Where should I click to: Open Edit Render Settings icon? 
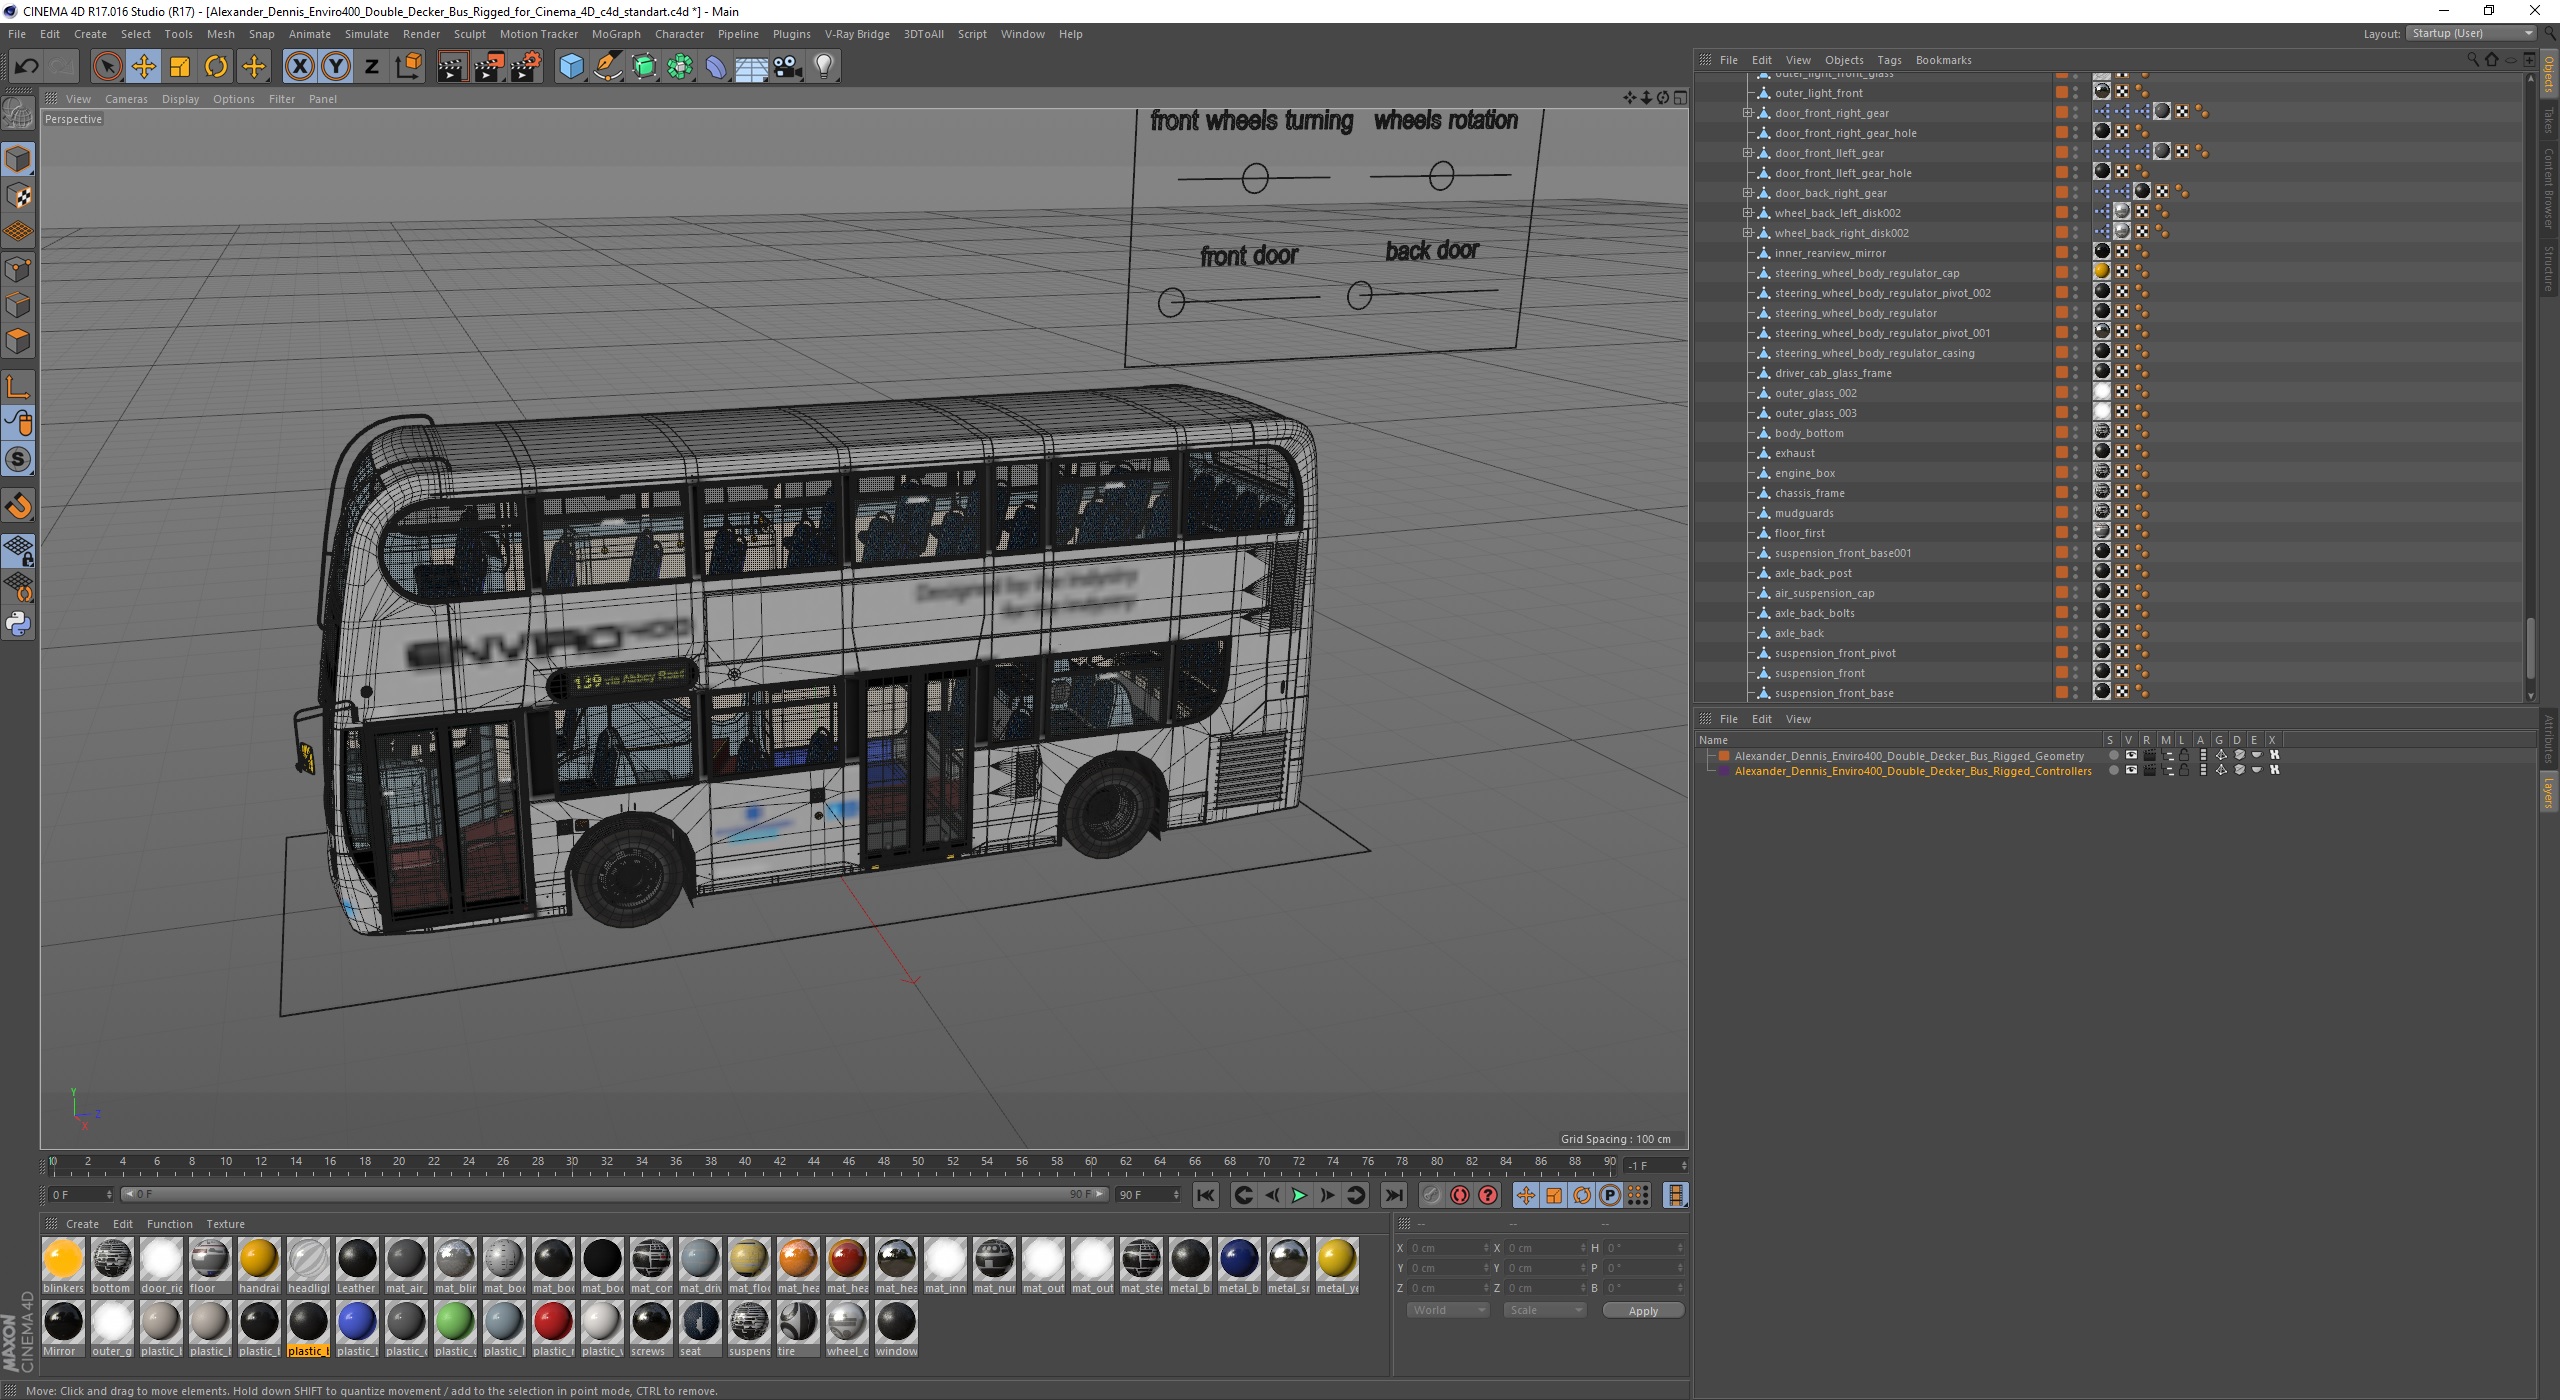526,66
